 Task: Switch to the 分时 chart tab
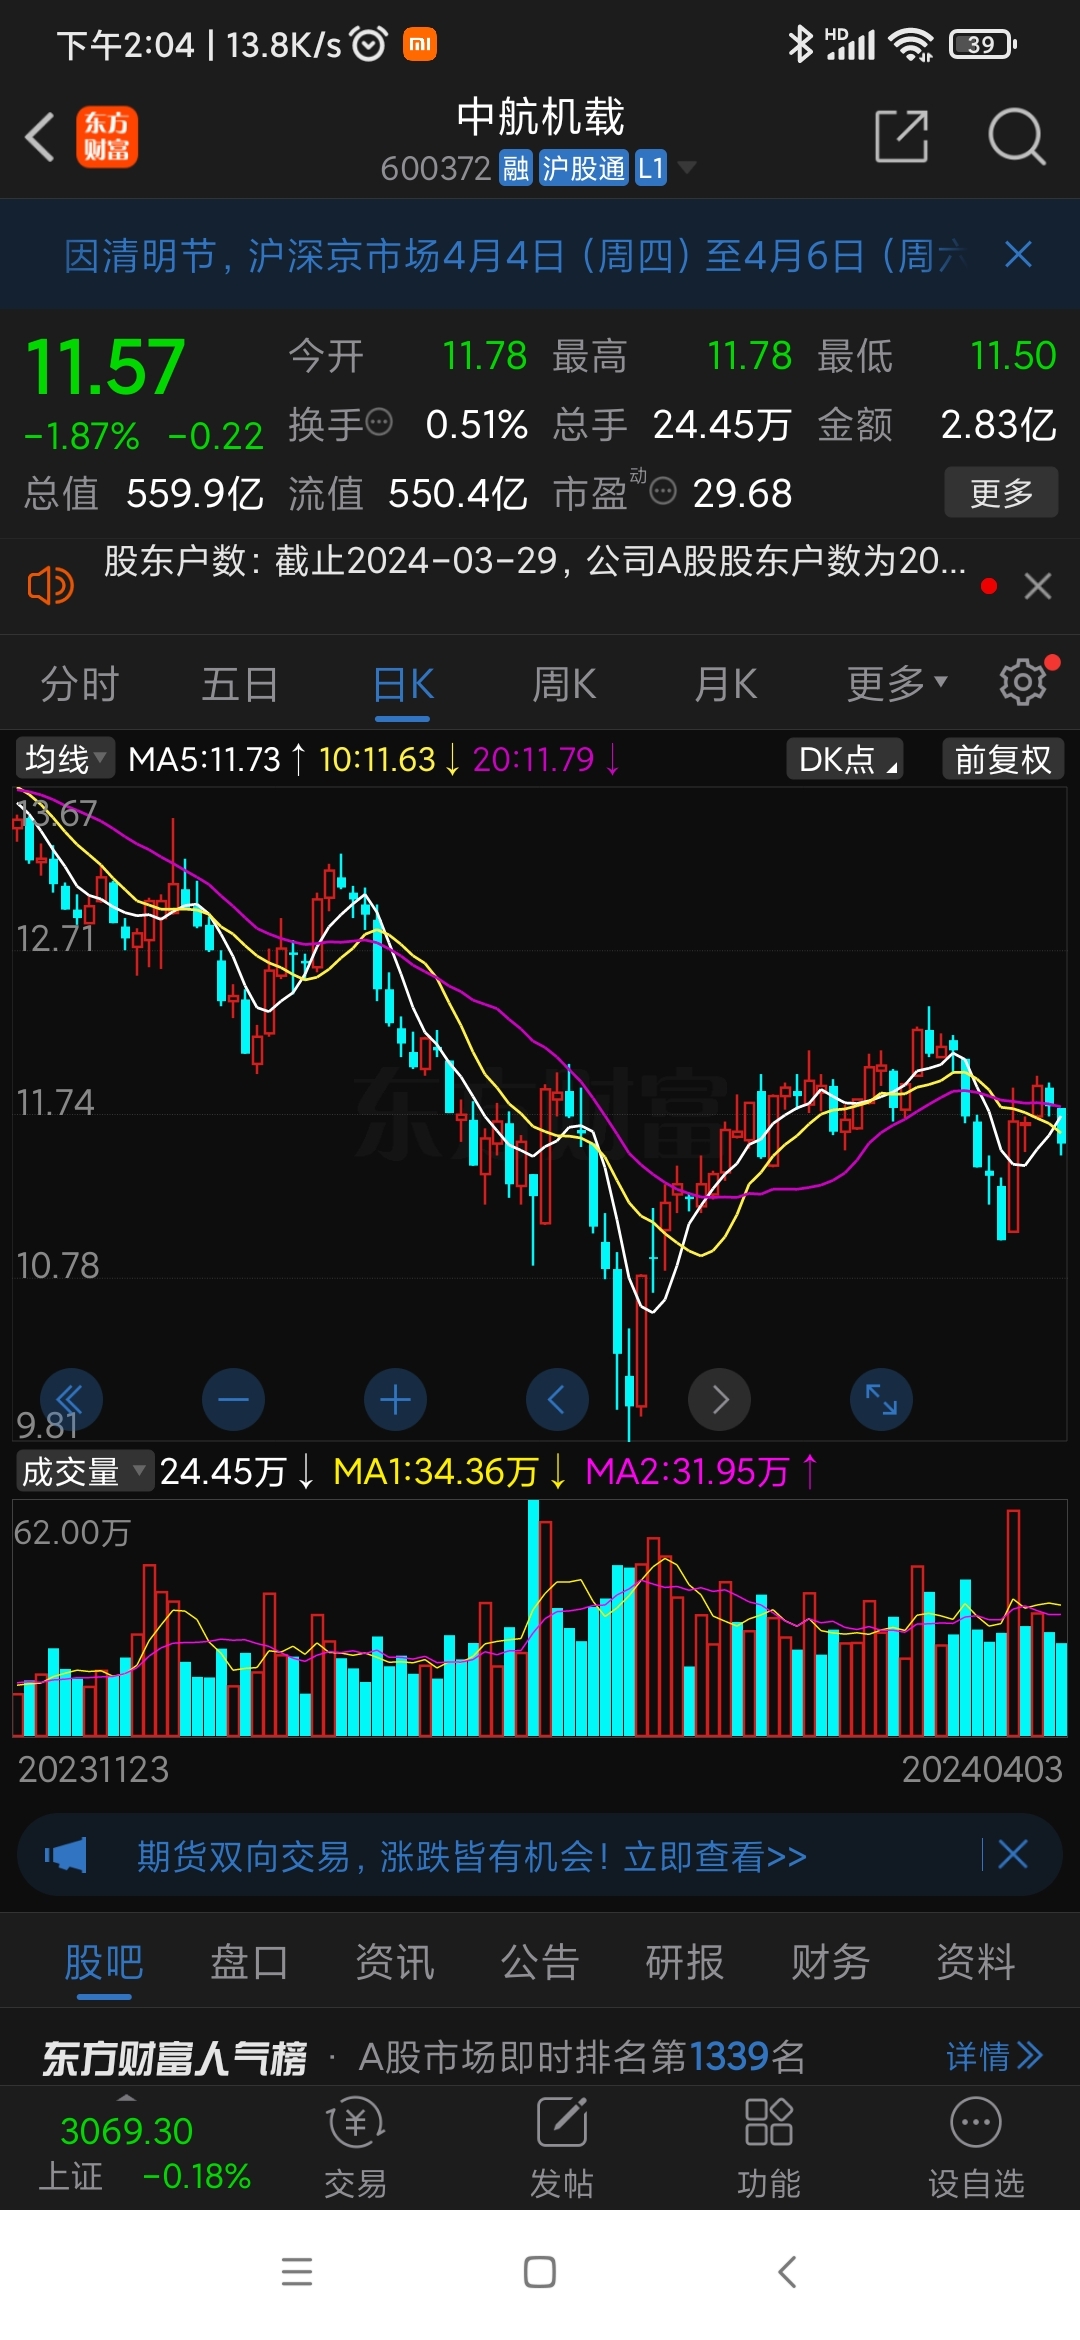80,685
